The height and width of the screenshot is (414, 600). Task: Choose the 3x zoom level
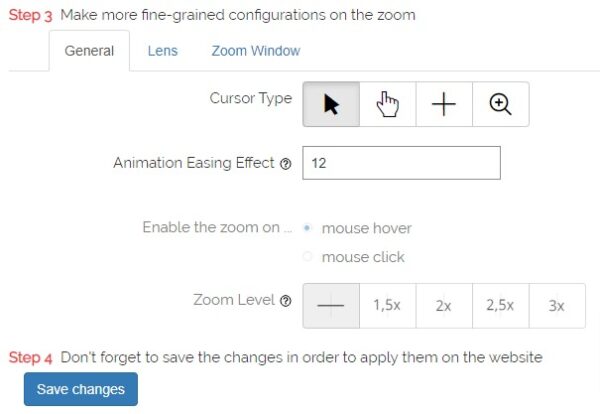pos(556,306)
